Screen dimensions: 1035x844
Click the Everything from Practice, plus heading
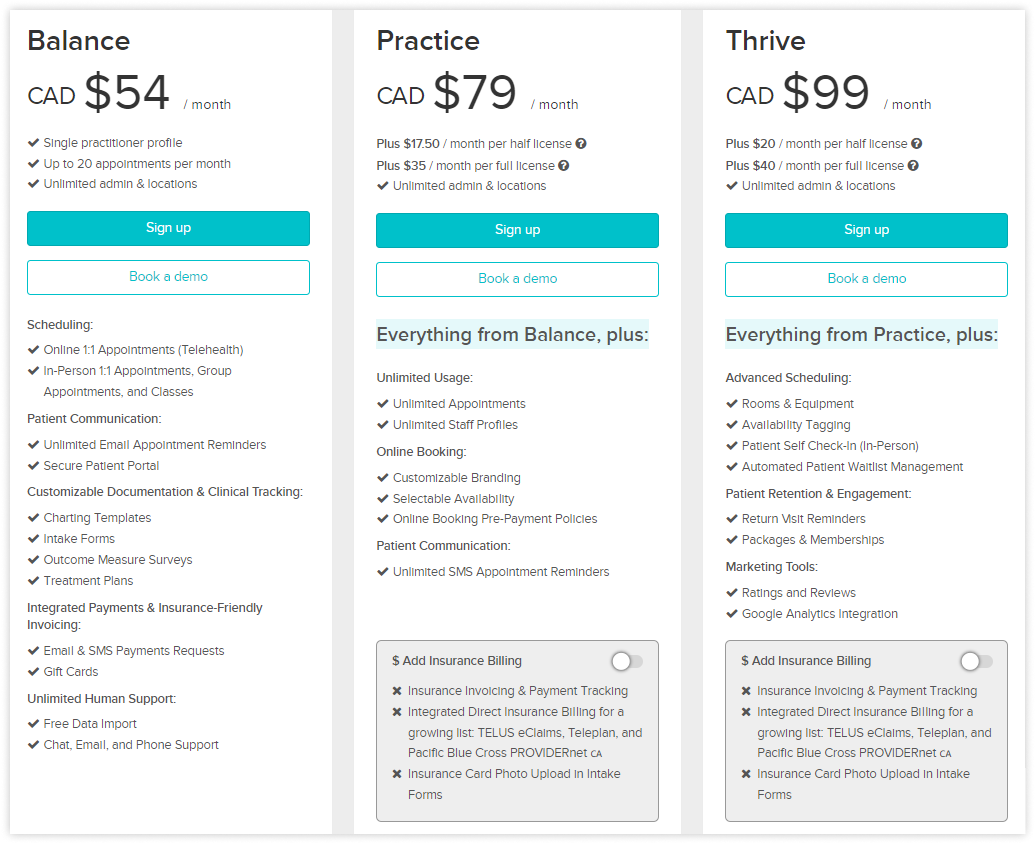pyautogui.click(x=861, y=335)
